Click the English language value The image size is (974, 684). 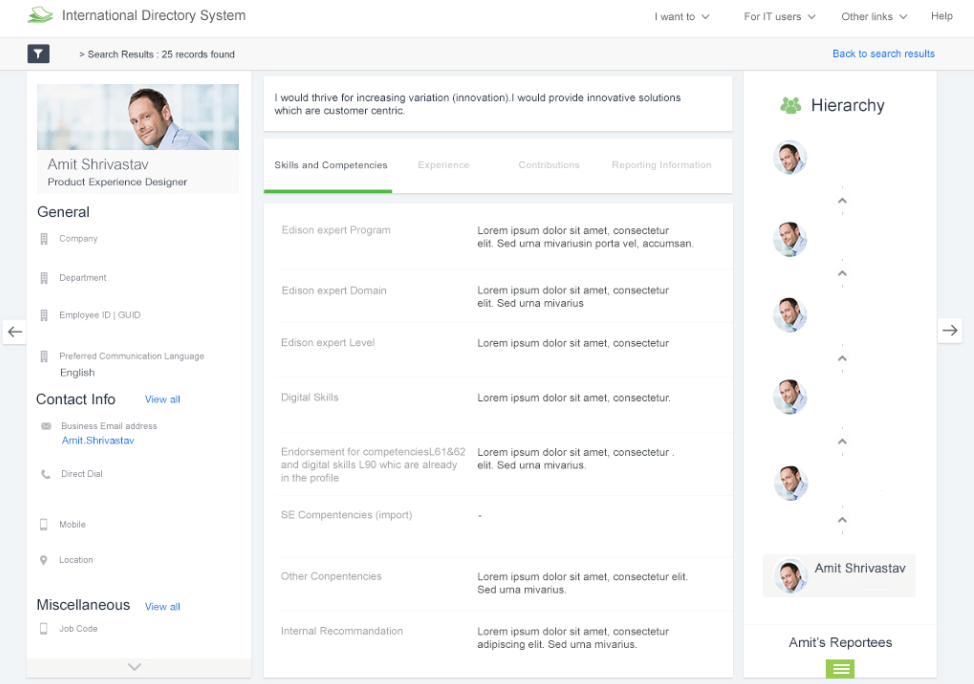78,373
